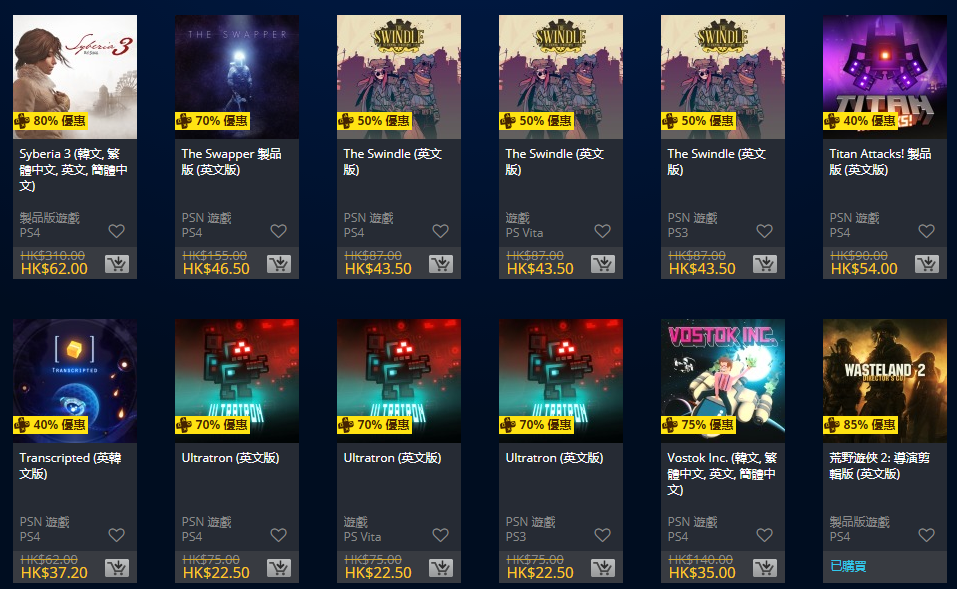Favorite Titan Attacks! with heart icon
Image resolution: width=957 pixels, height=589 pixels.
coord(926,231)
